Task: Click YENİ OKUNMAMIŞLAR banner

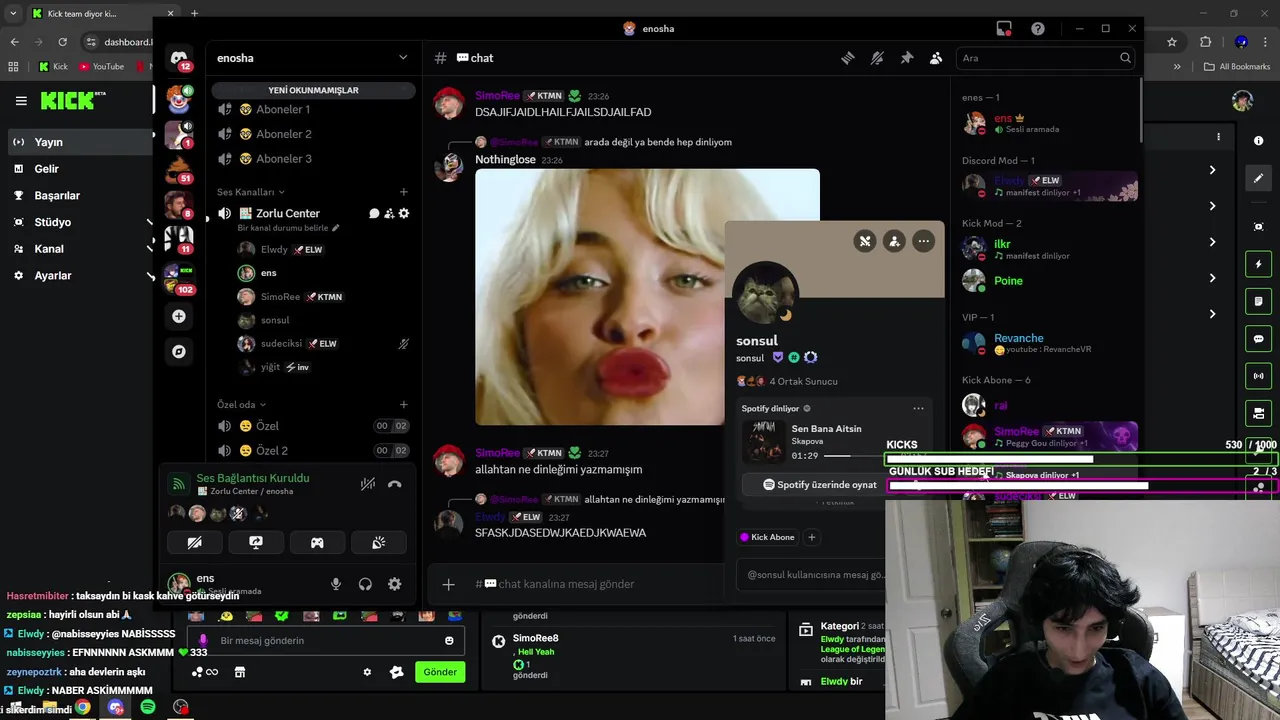Action: point(313,90)
